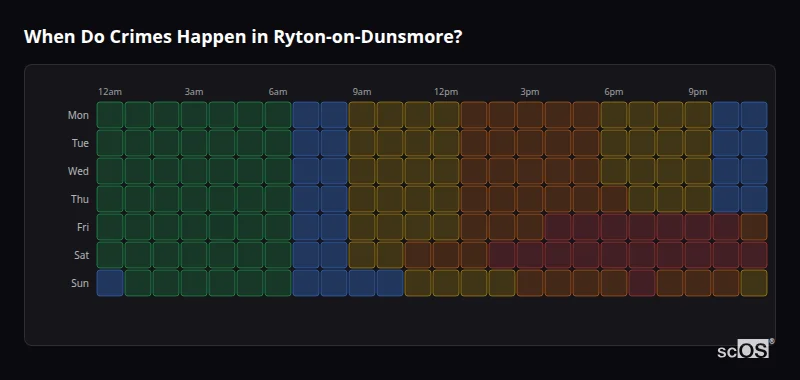Select the Saturday 11am orange cell
Image resolution: width=800 pixels, height=380 pixels.
click(x=418, y=255)
